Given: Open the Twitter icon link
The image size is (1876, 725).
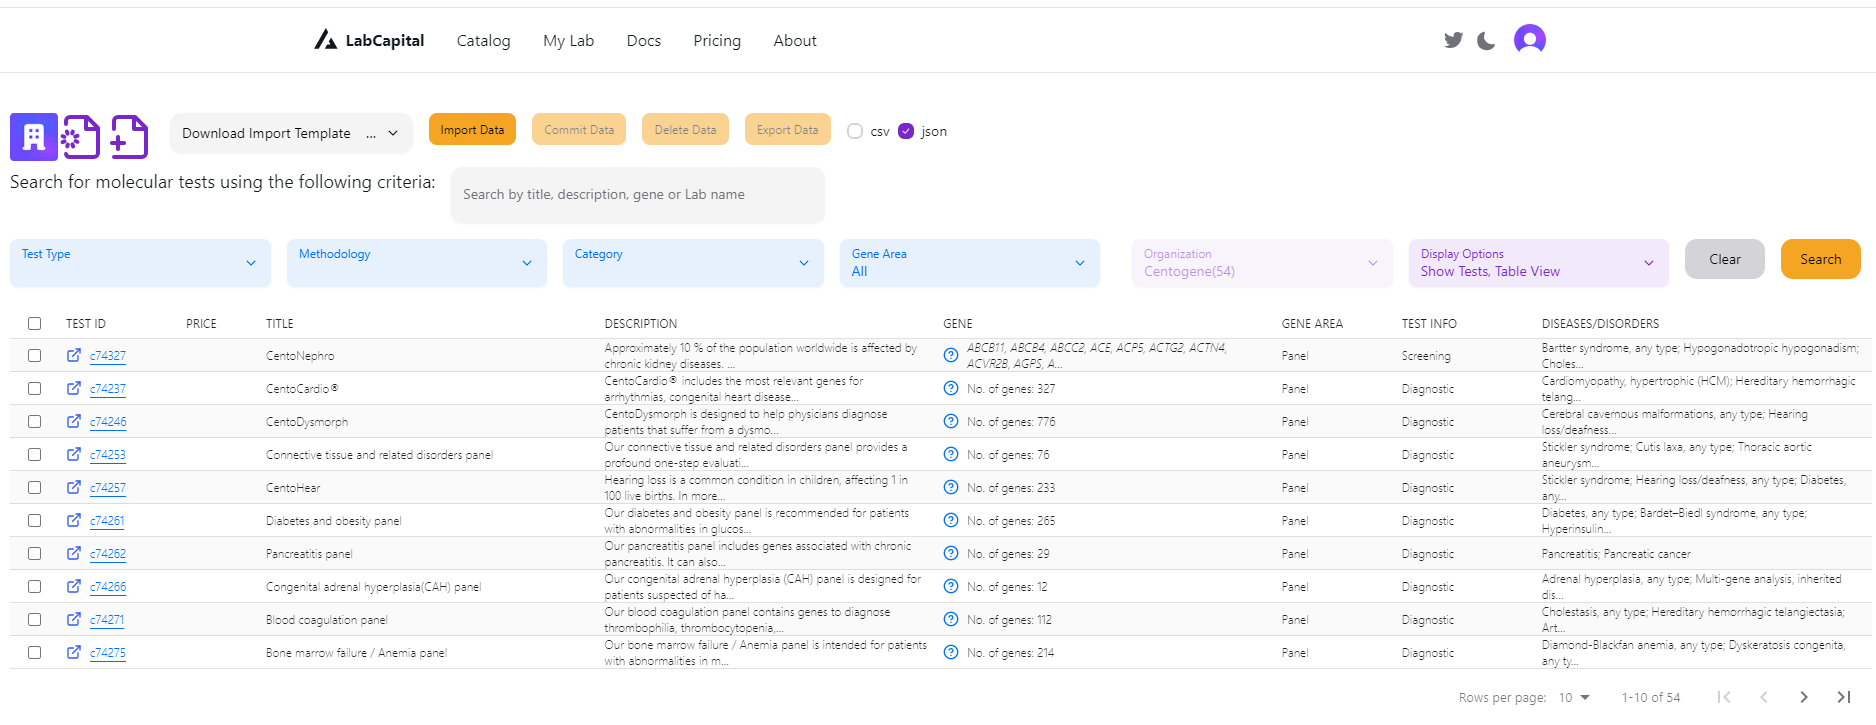Looking at the screenshot, I should coord(1453,40).
